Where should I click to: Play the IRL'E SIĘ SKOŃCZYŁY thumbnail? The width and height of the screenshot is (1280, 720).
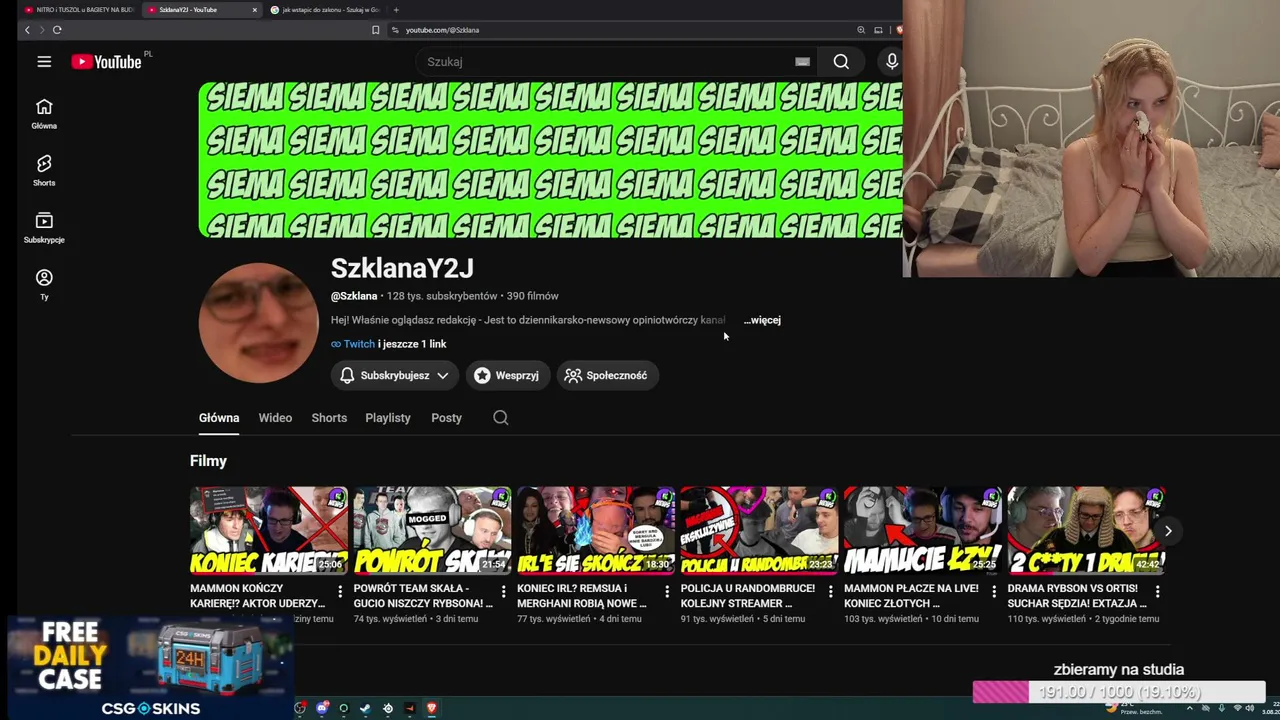pos(596,531)
